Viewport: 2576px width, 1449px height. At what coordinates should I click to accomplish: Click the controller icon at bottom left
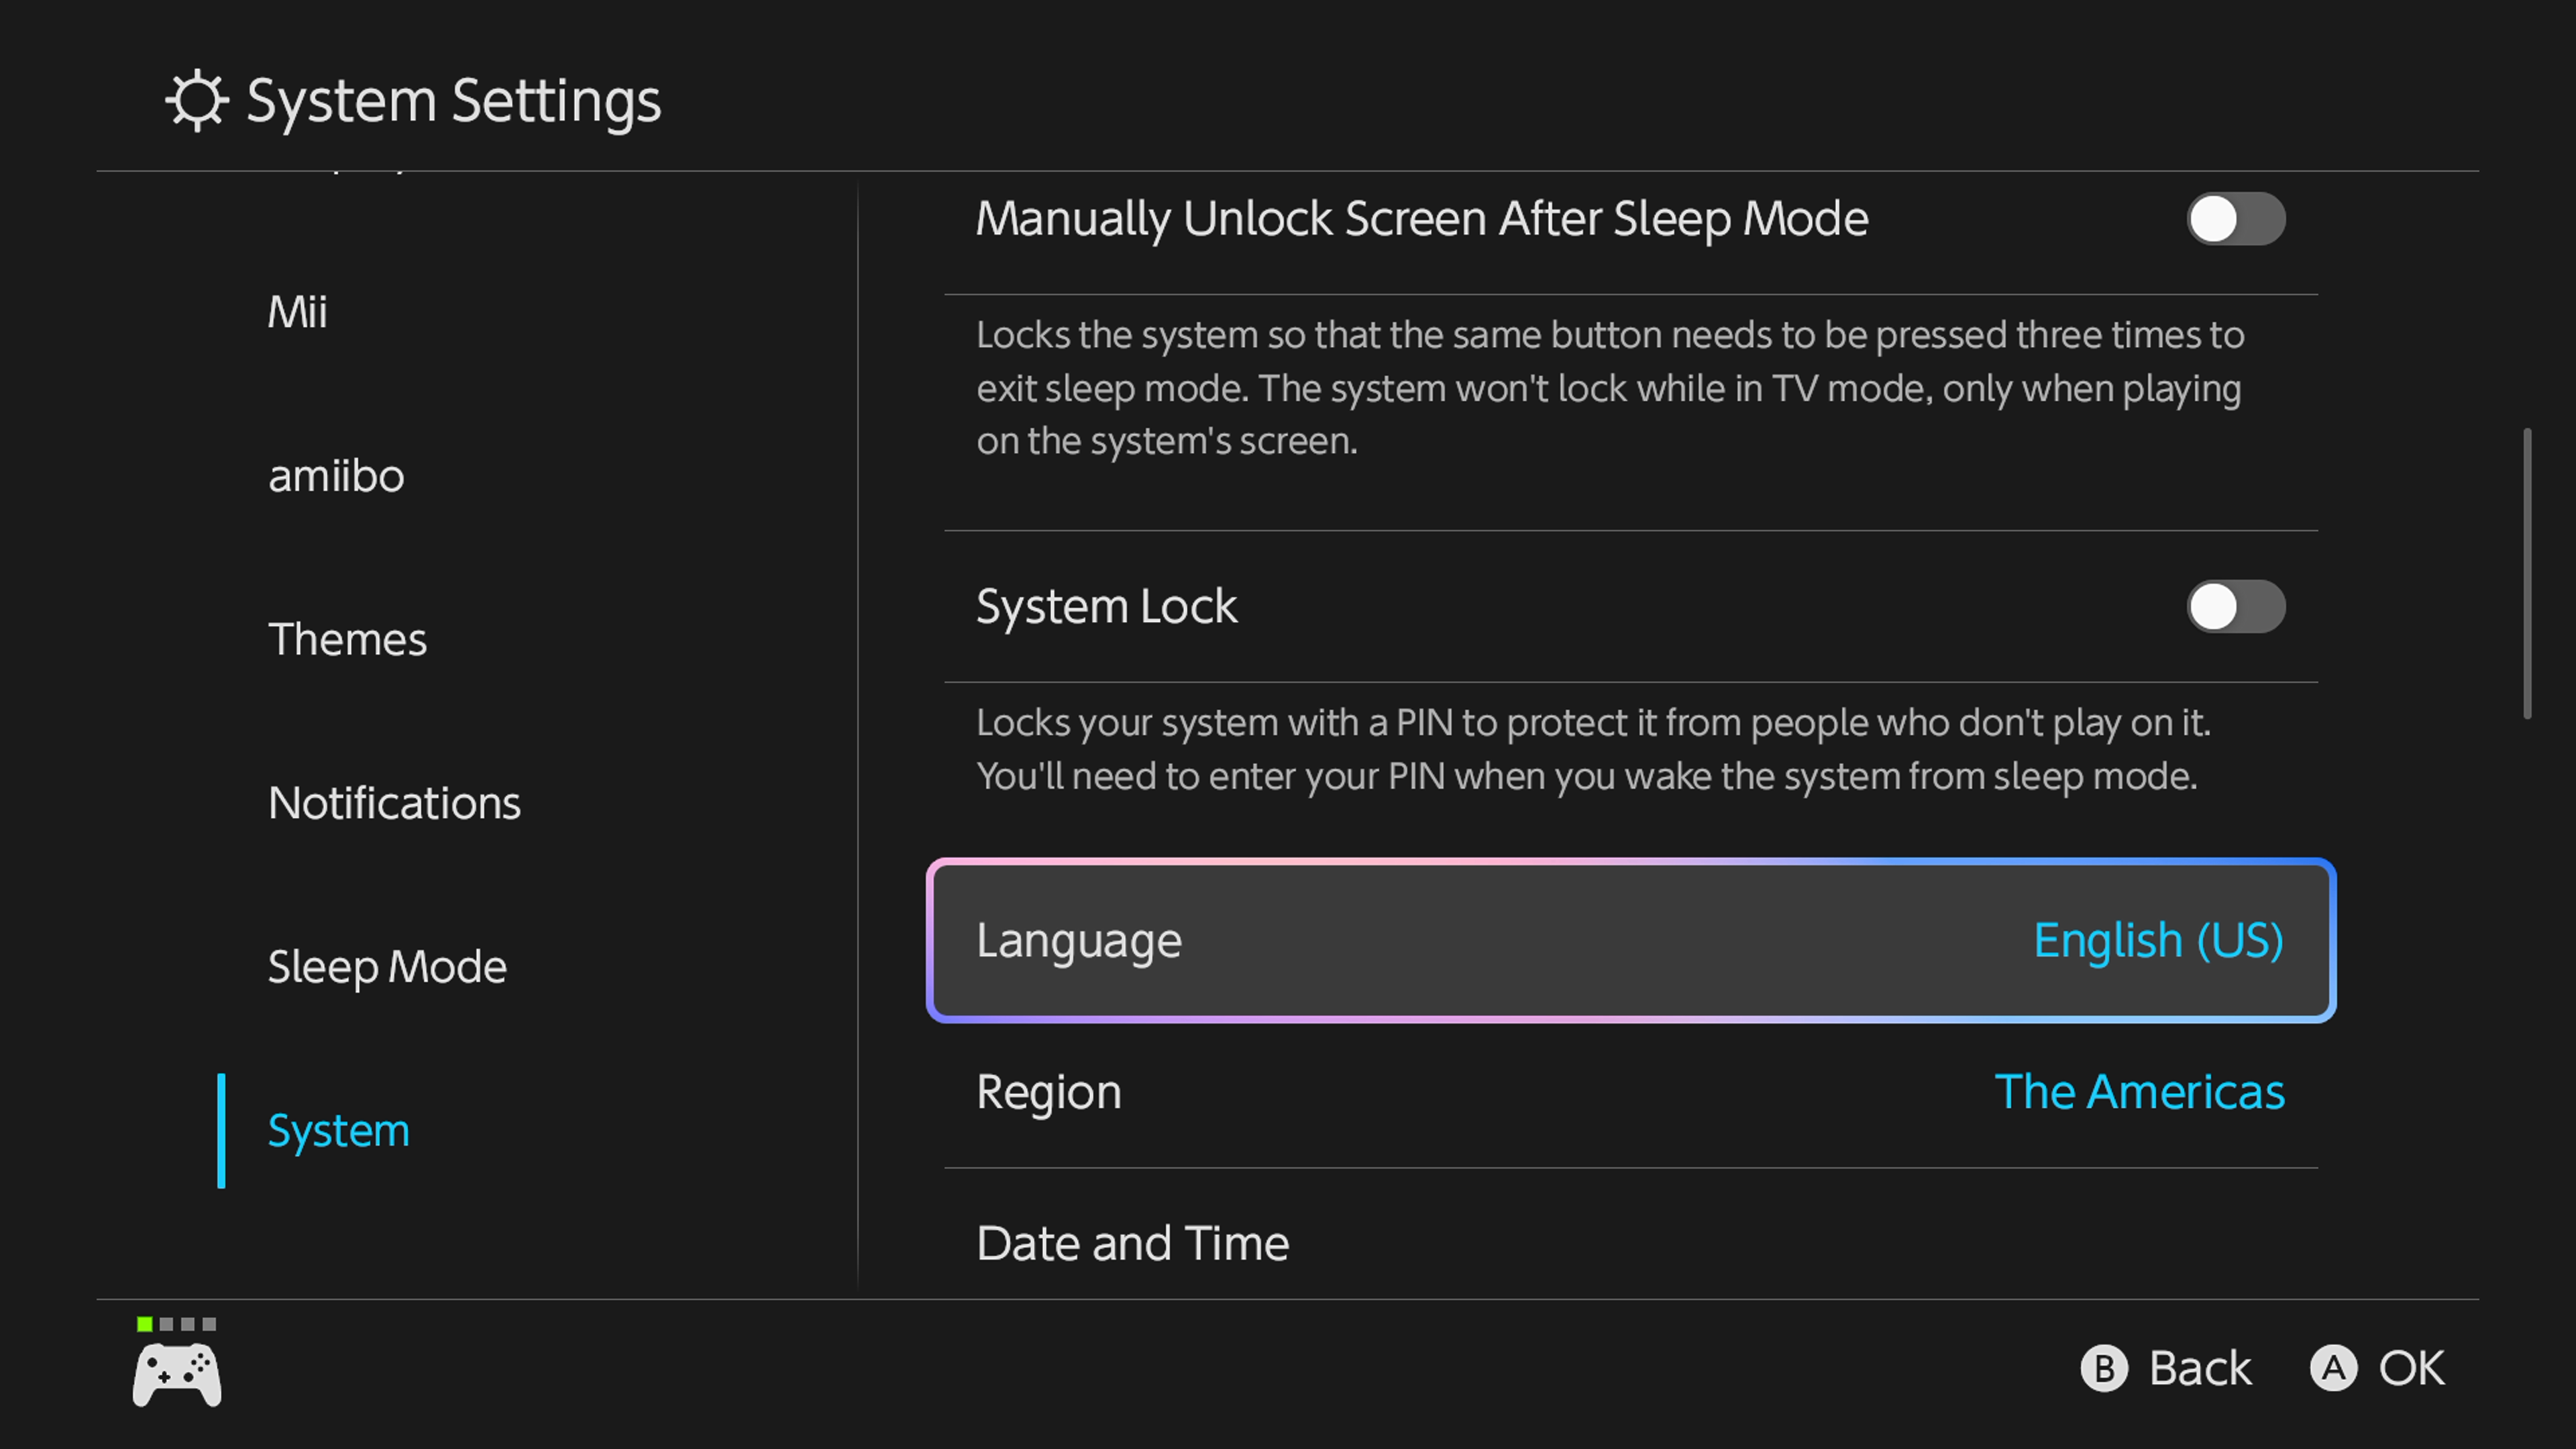coord(177,1375)
